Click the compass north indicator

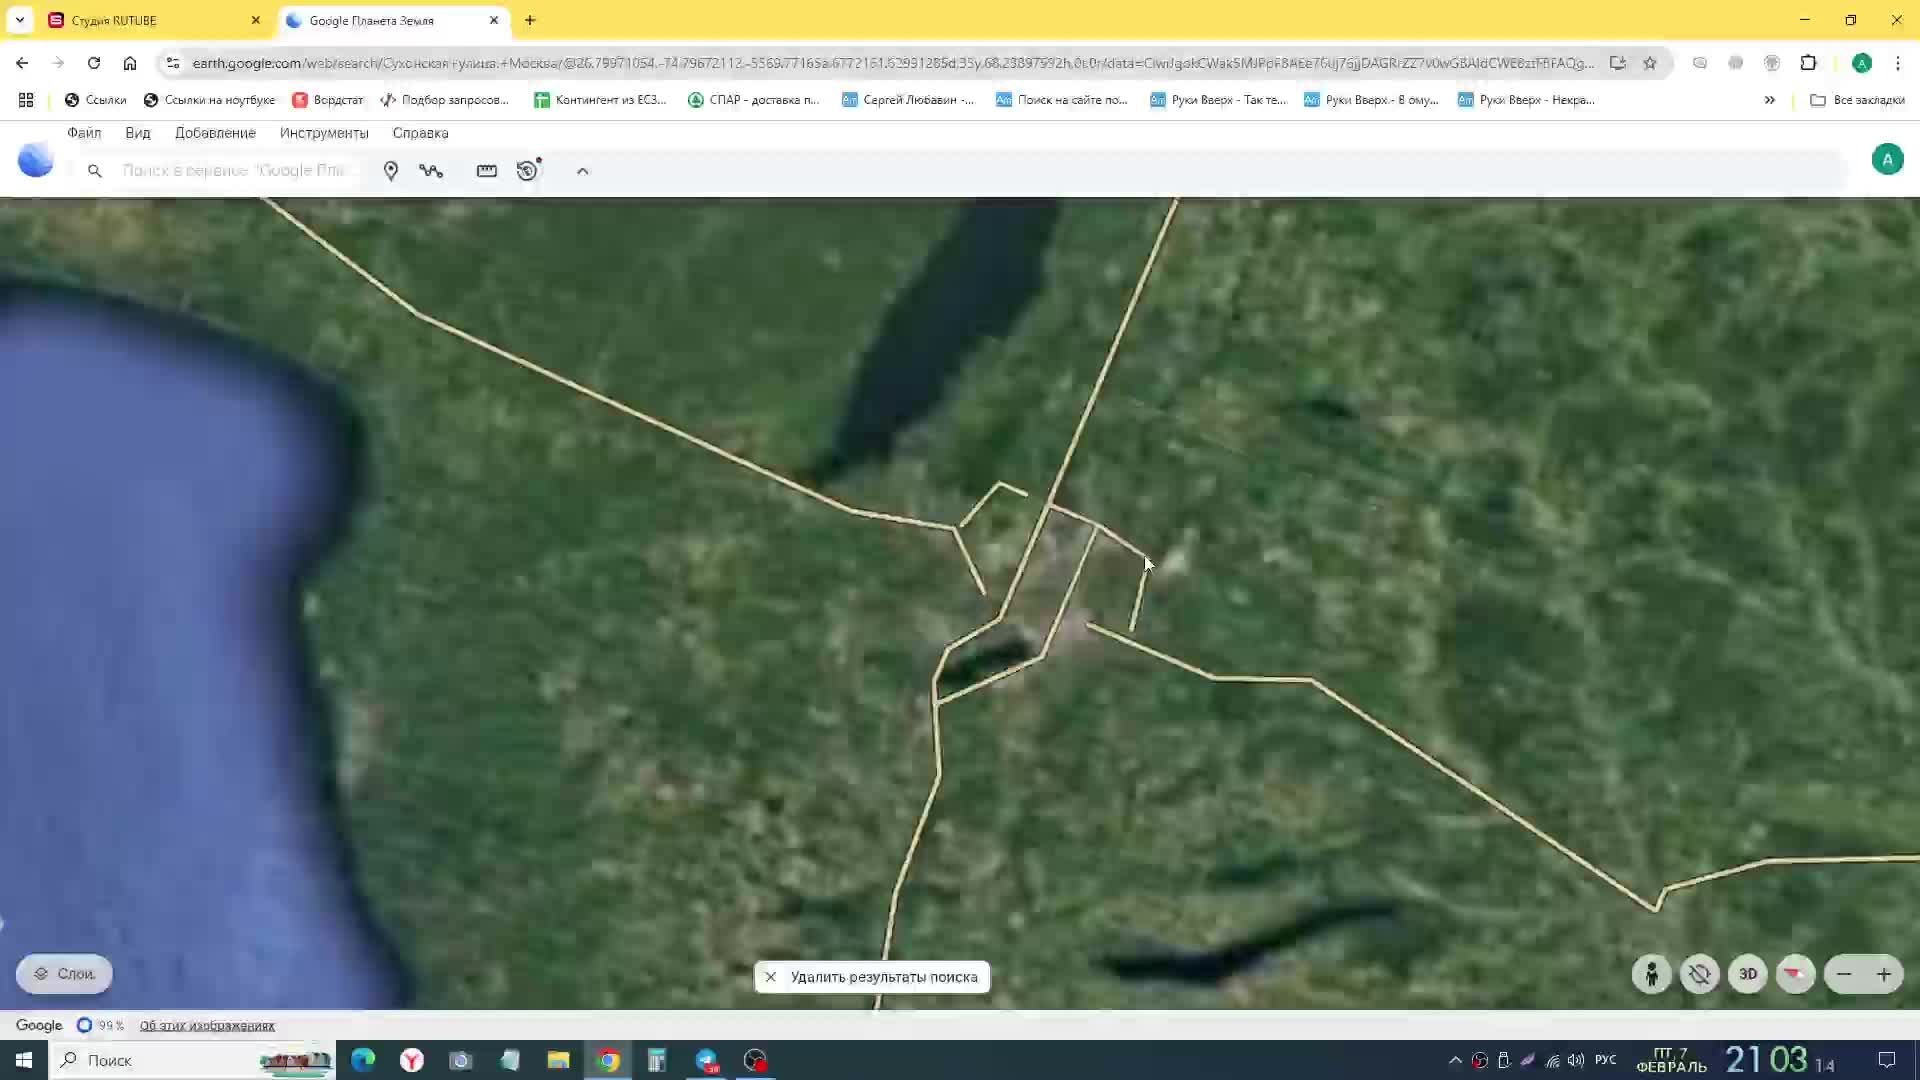tap(1796, 974)
